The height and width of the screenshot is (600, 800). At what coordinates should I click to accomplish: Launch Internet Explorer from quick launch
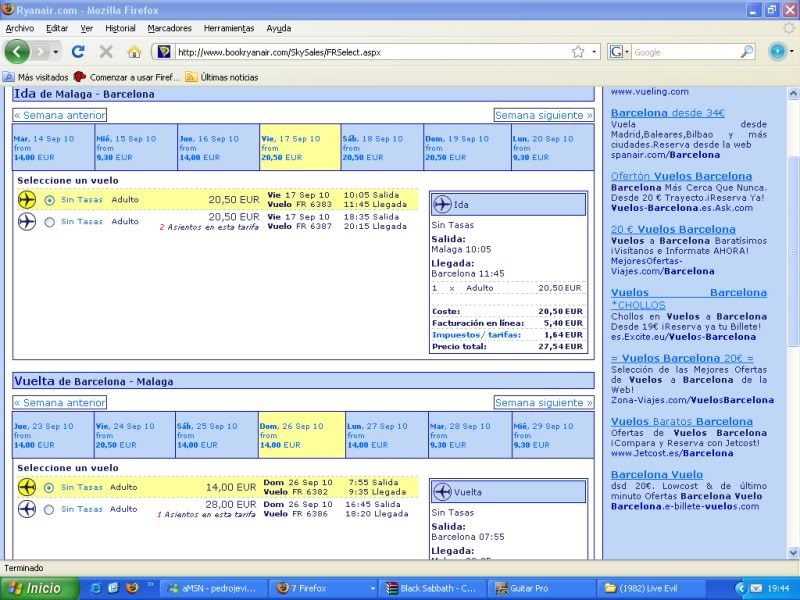(95, 588)
